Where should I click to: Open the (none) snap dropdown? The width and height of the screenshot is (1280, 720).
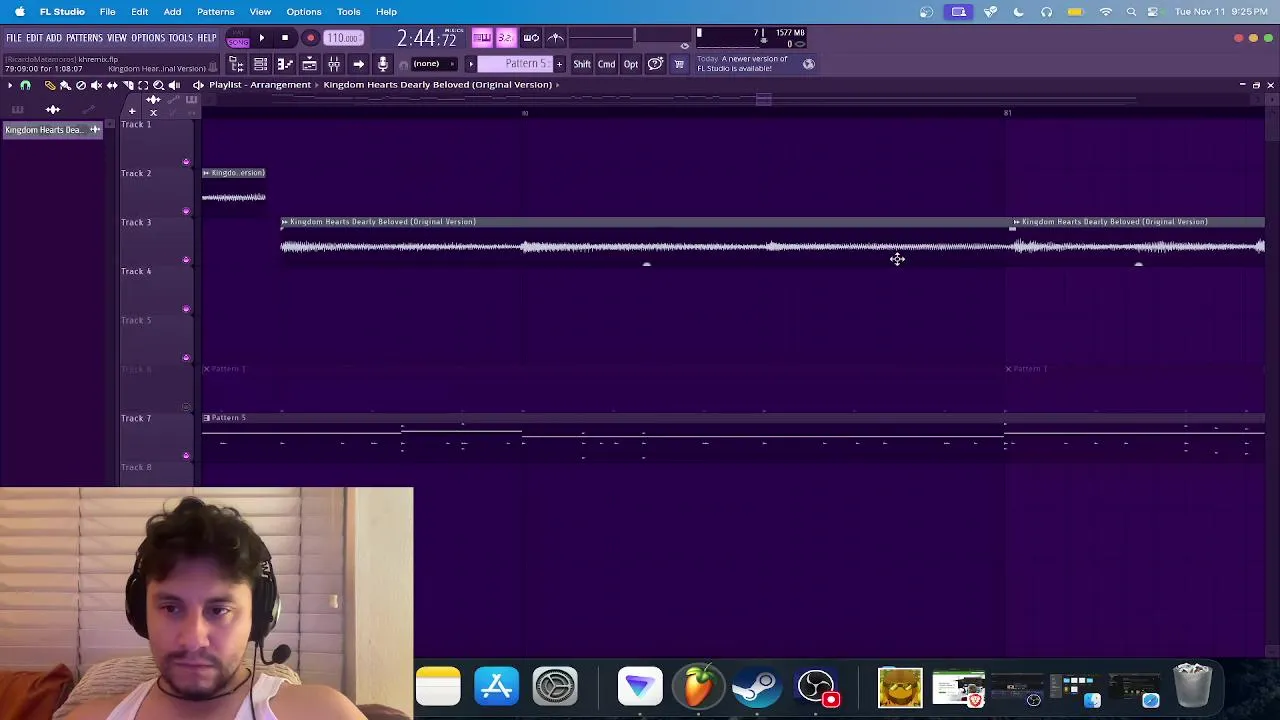(433, 64)
